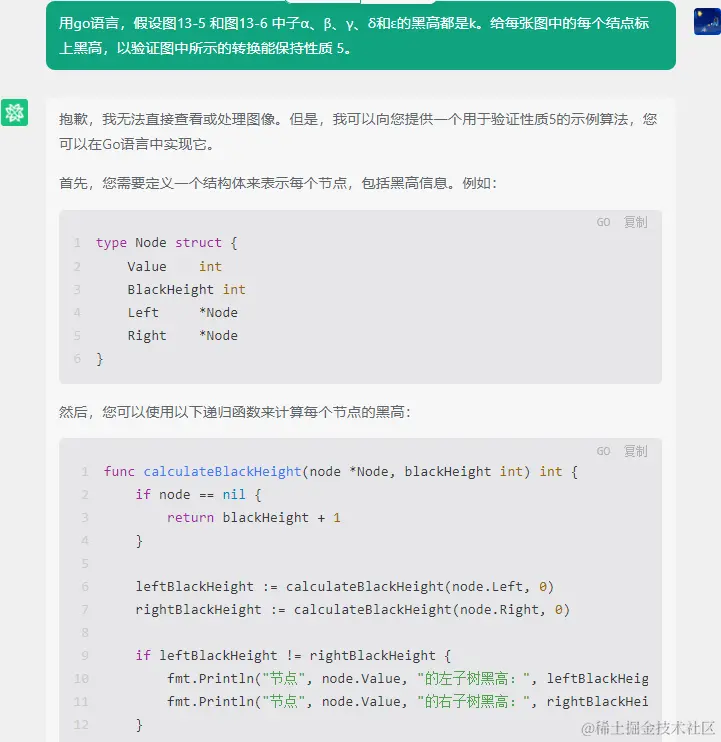Click the 'leftBlackHeight :=' assignment line
The image size is (721, 742).
pyautogui.click(x=344, y=587)
